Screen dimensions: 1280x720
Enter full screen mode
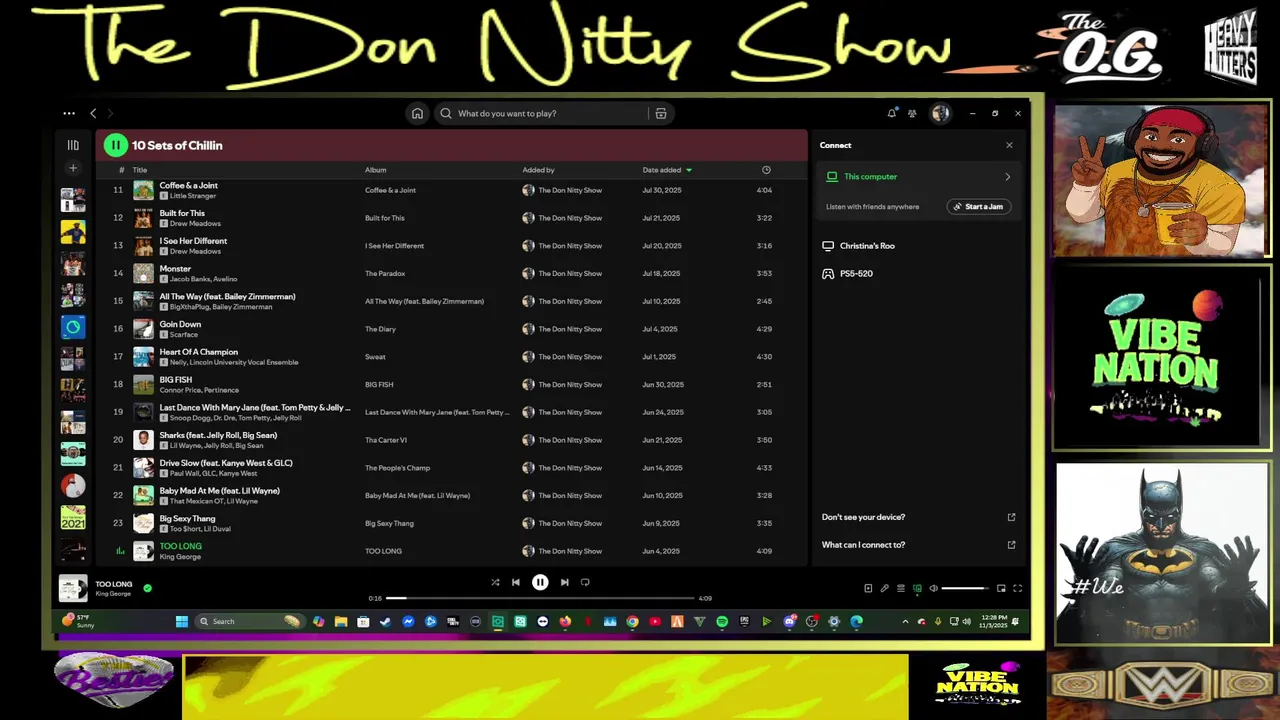pos(1017,588)
